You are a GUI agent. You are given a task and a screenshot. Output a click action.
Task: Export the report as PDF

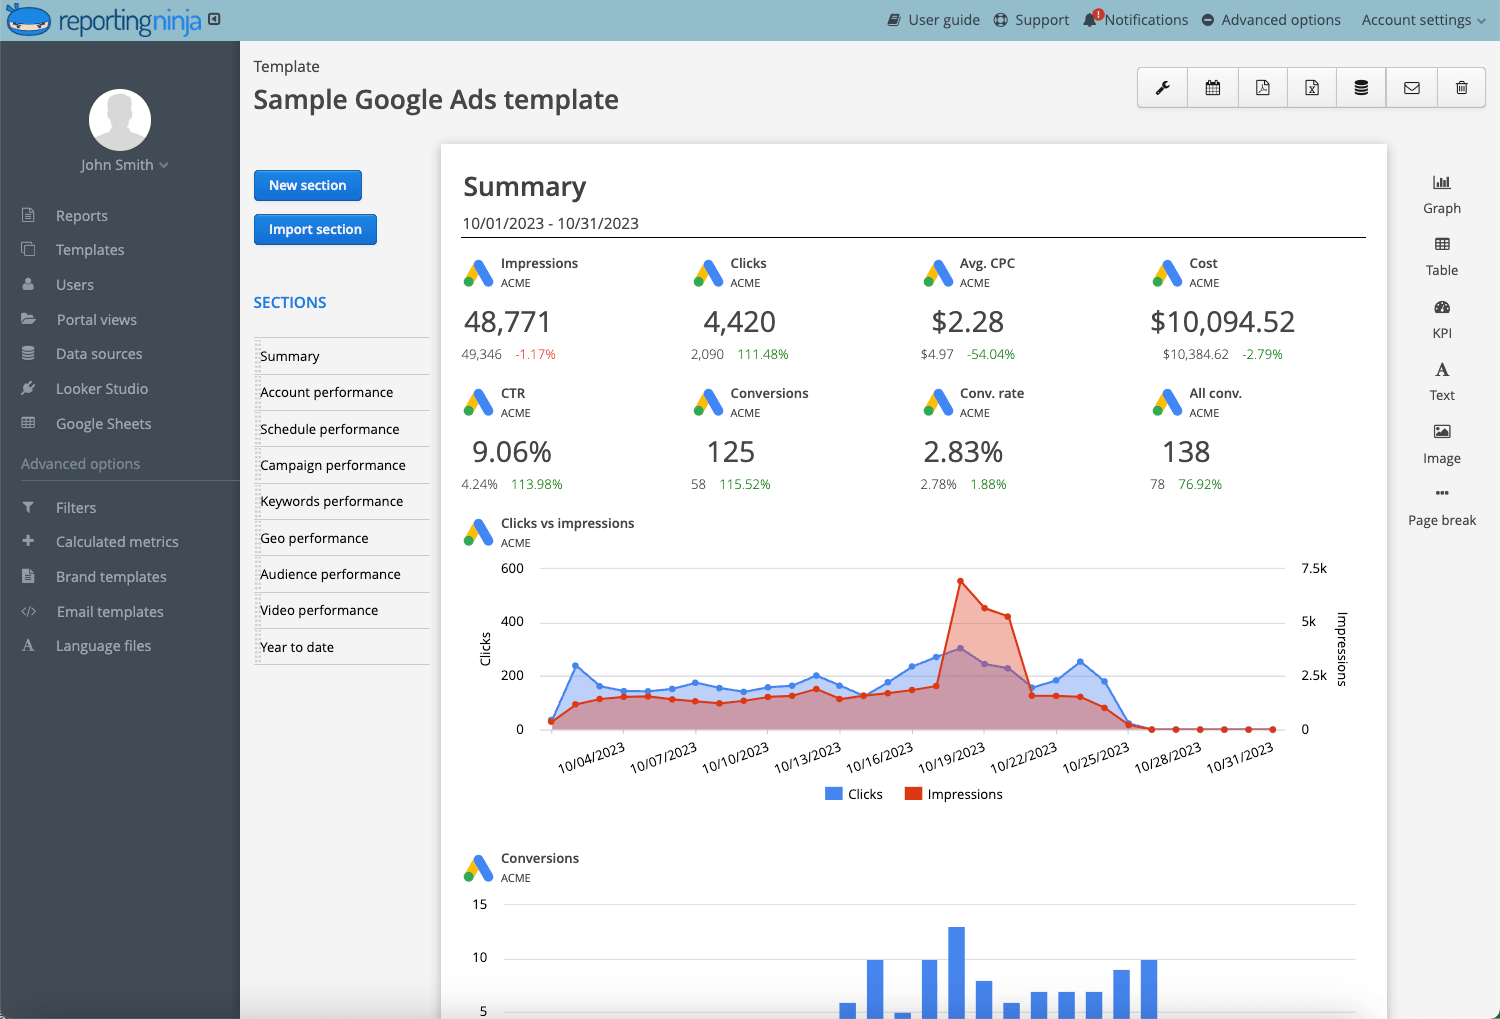[x=1262, y=87]
